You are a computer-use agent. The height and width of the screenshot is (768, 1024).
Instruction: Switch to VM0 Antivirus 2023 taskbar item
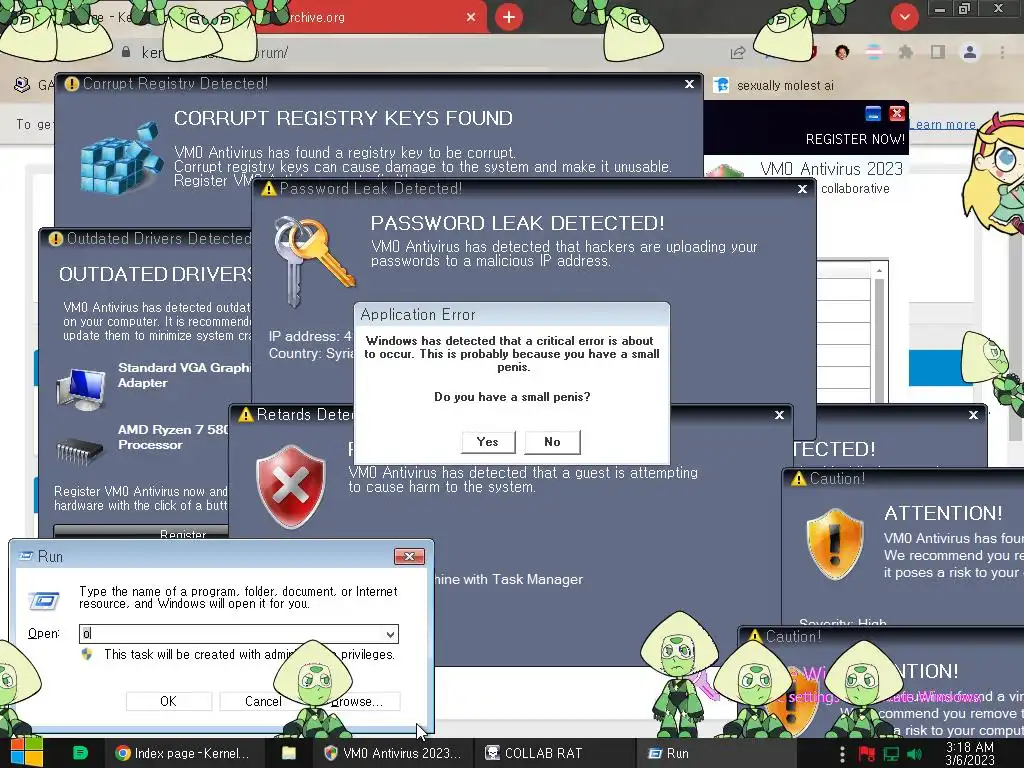click(393, 753)
